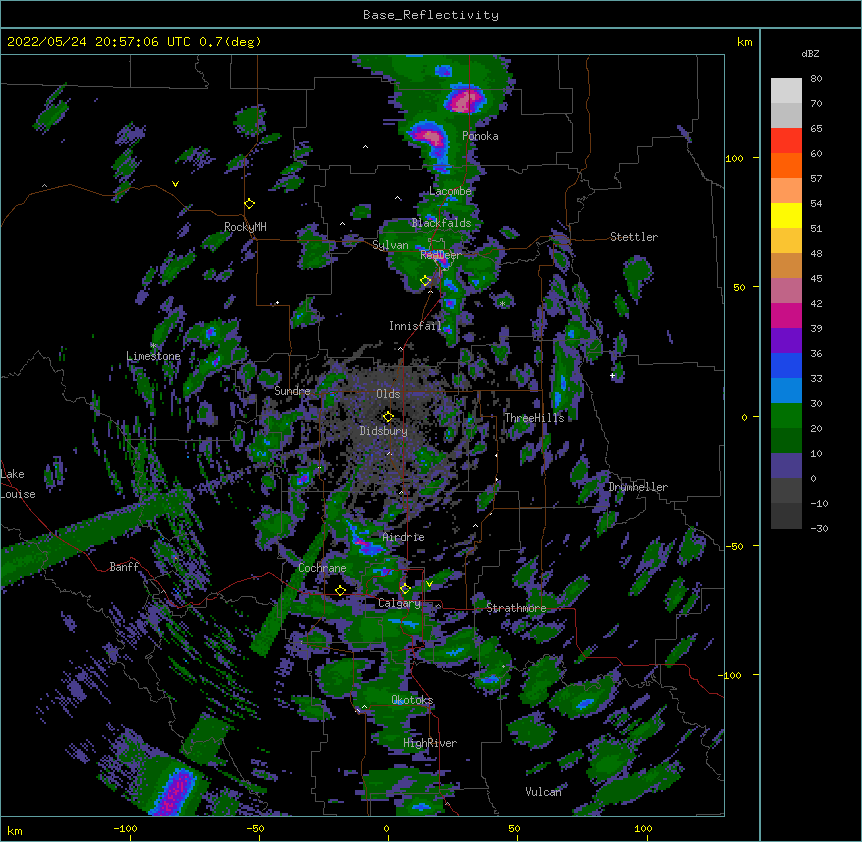
Task: Select the Airdrie label
Action: click(x=404, y=537)
